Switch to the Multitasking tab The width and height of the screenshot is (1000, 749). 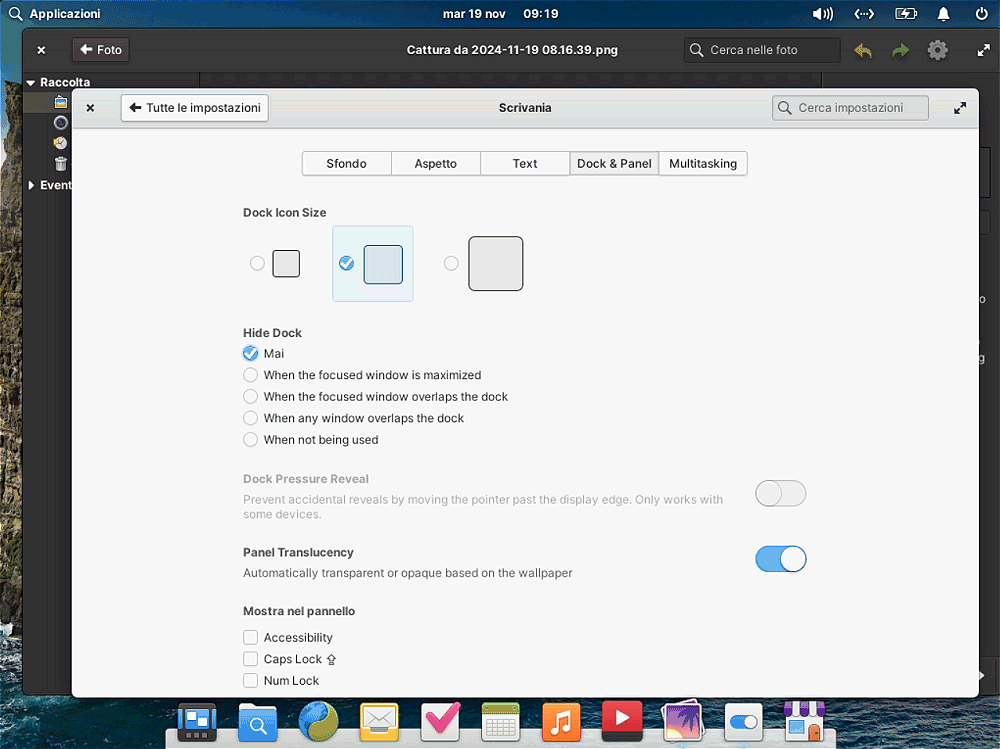click(703, 163)
